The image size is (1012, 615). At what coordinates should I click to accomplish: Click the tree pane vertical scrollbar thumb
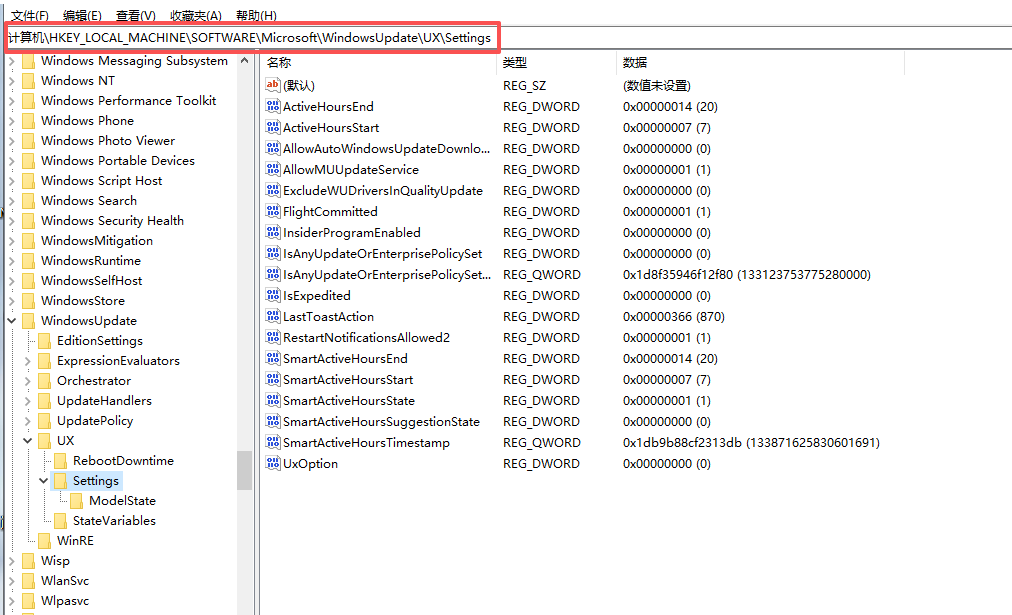pyautogui.click(x=245, y=470)
